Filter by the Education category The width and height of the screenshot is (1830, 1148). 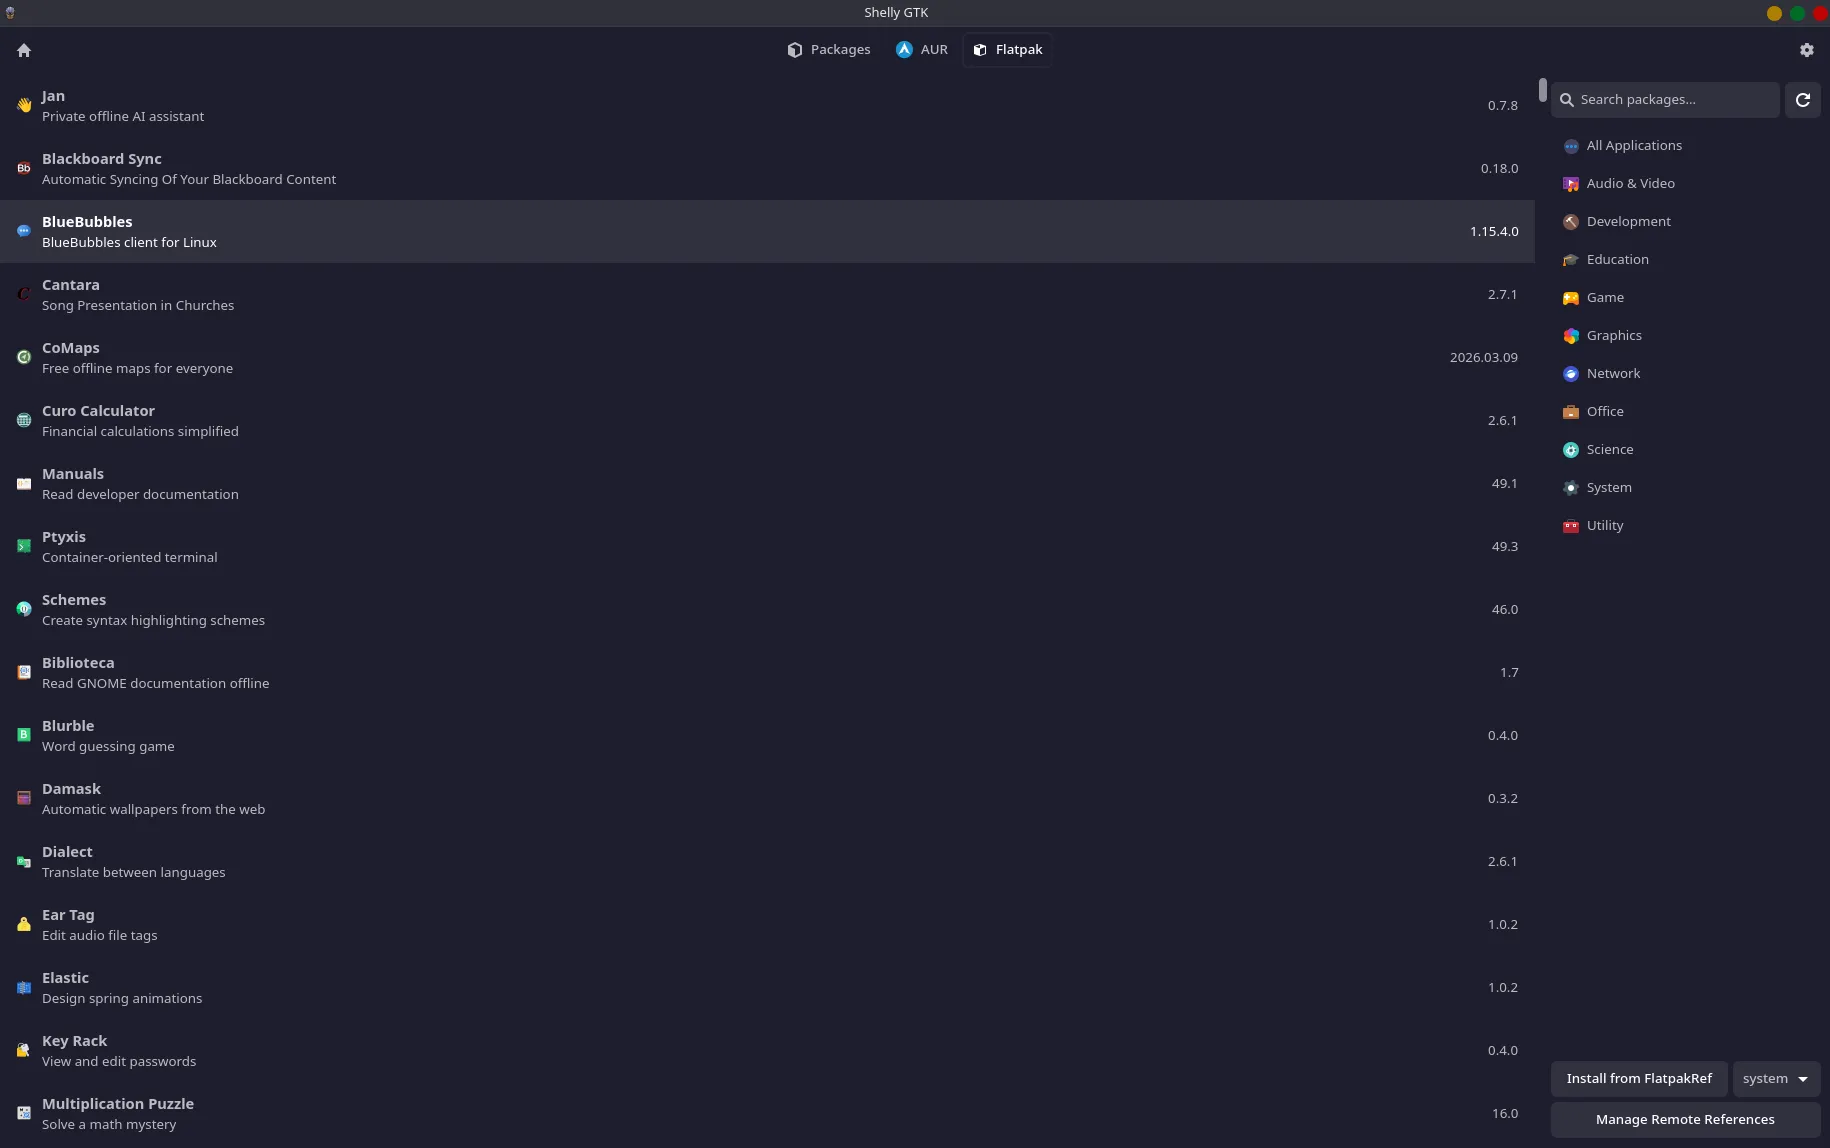click(x=1686, y=260)
